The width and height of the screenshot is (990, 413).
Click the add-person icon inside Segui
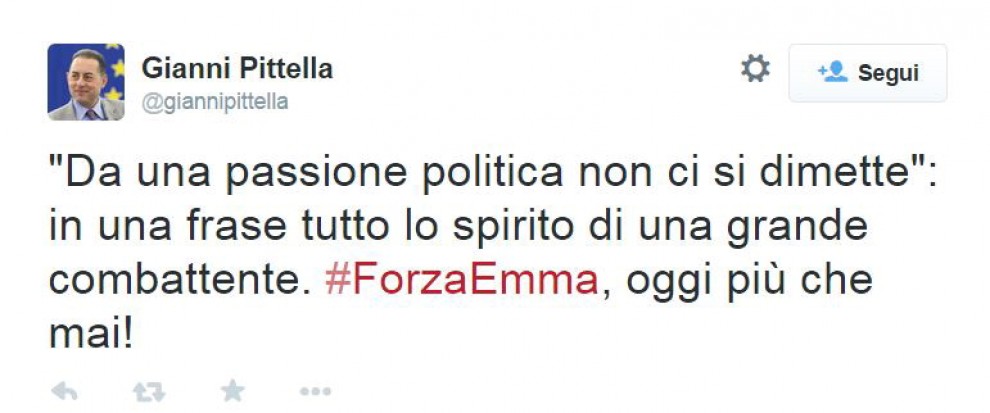tap(832, 71)
